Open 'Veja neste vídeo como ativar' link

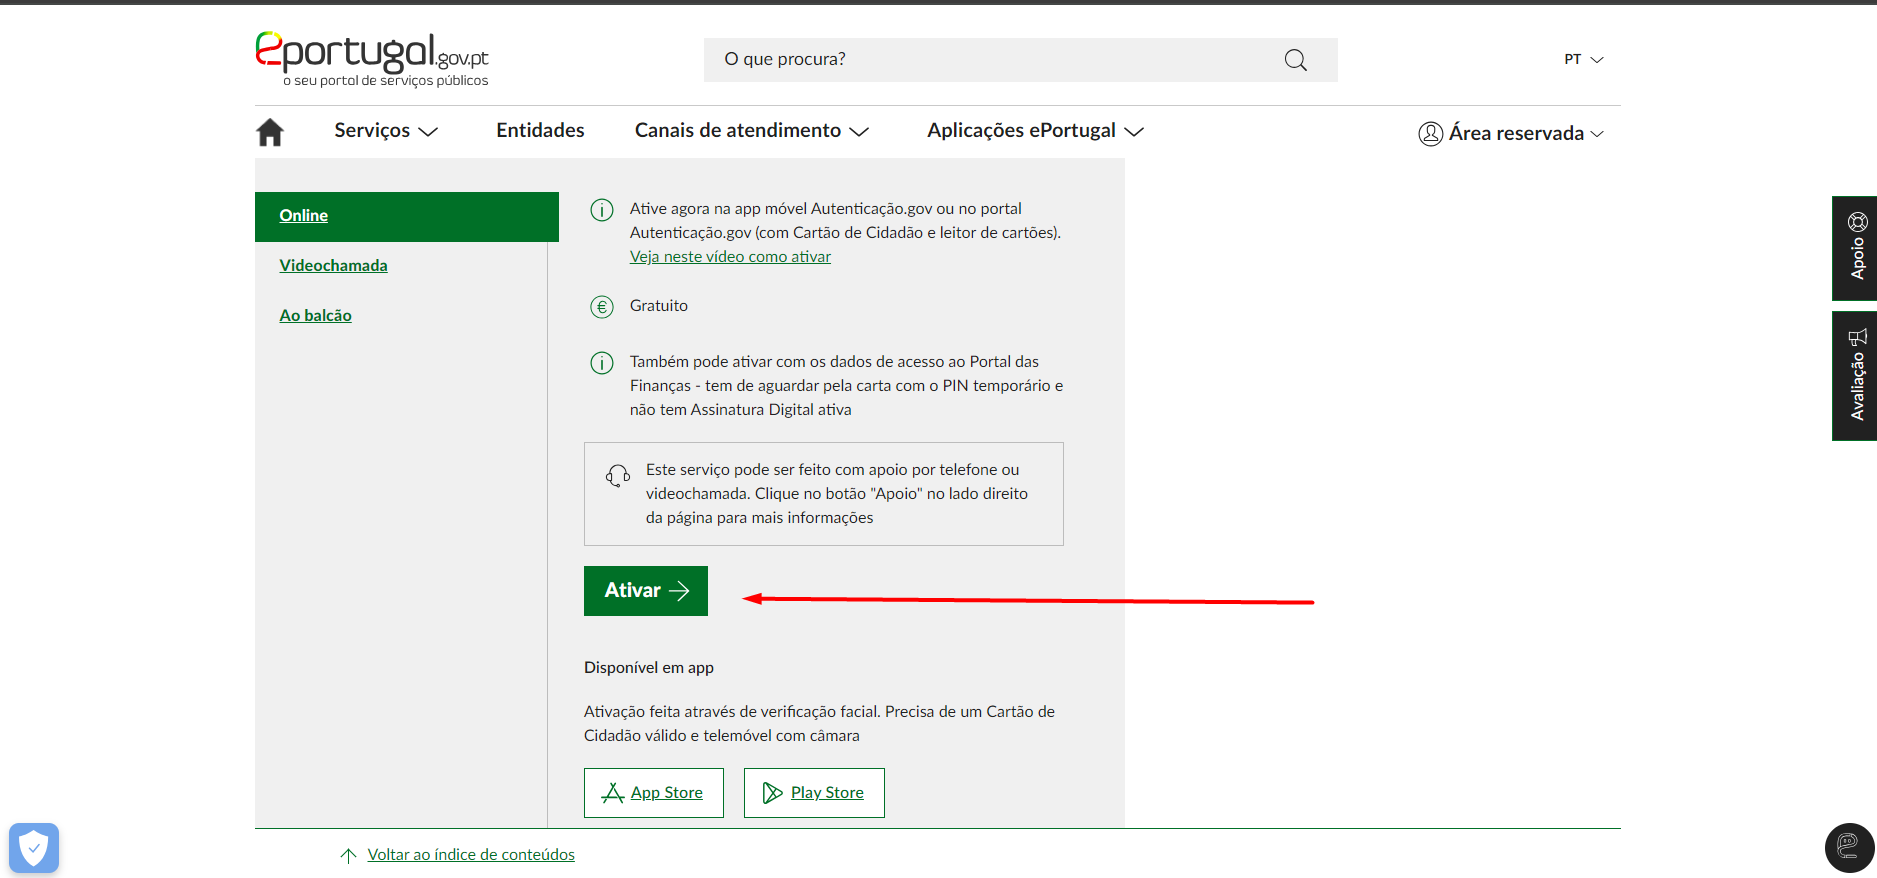[x=730, y=257]
